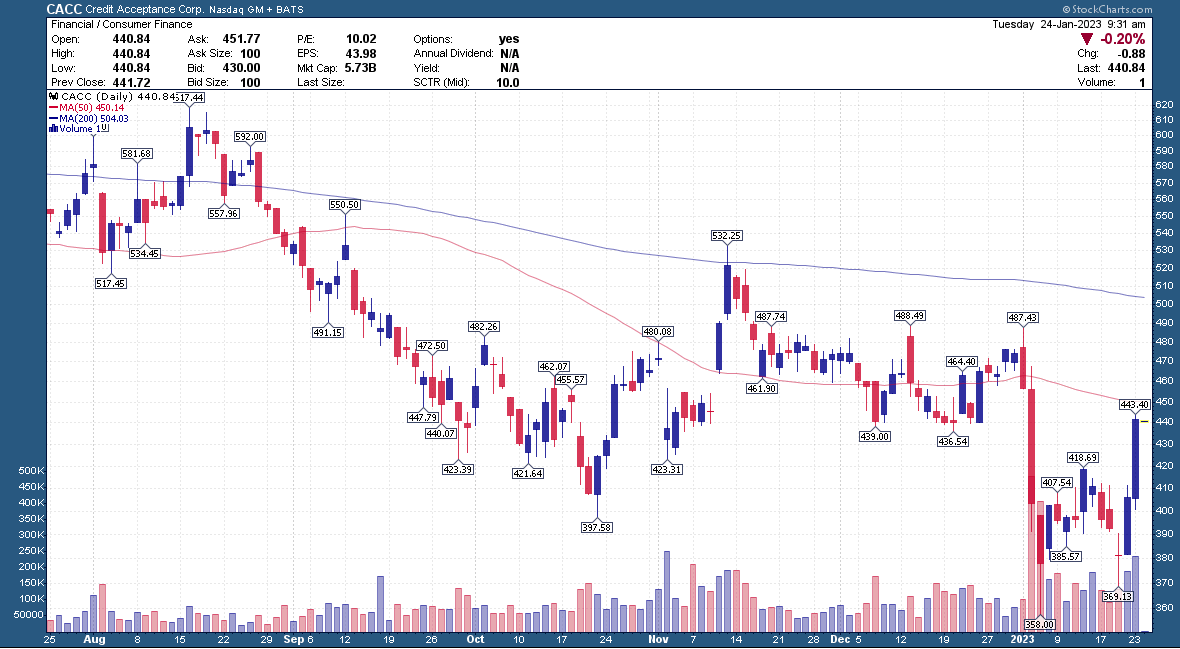Click the 461.90 price label
Viewport: 1180px width, 649px height.
pyautogui.click(x=762, y=388)
